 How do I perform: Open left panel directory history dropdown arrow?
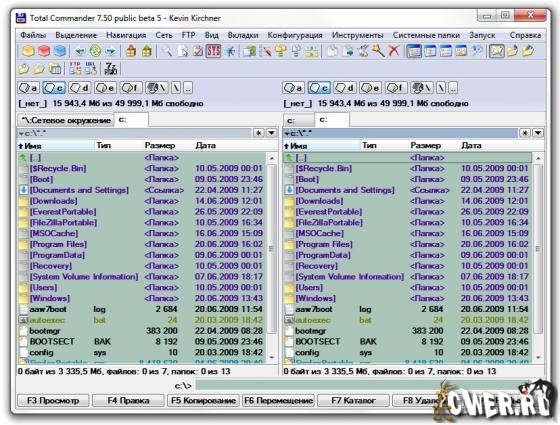coord(271,133)
